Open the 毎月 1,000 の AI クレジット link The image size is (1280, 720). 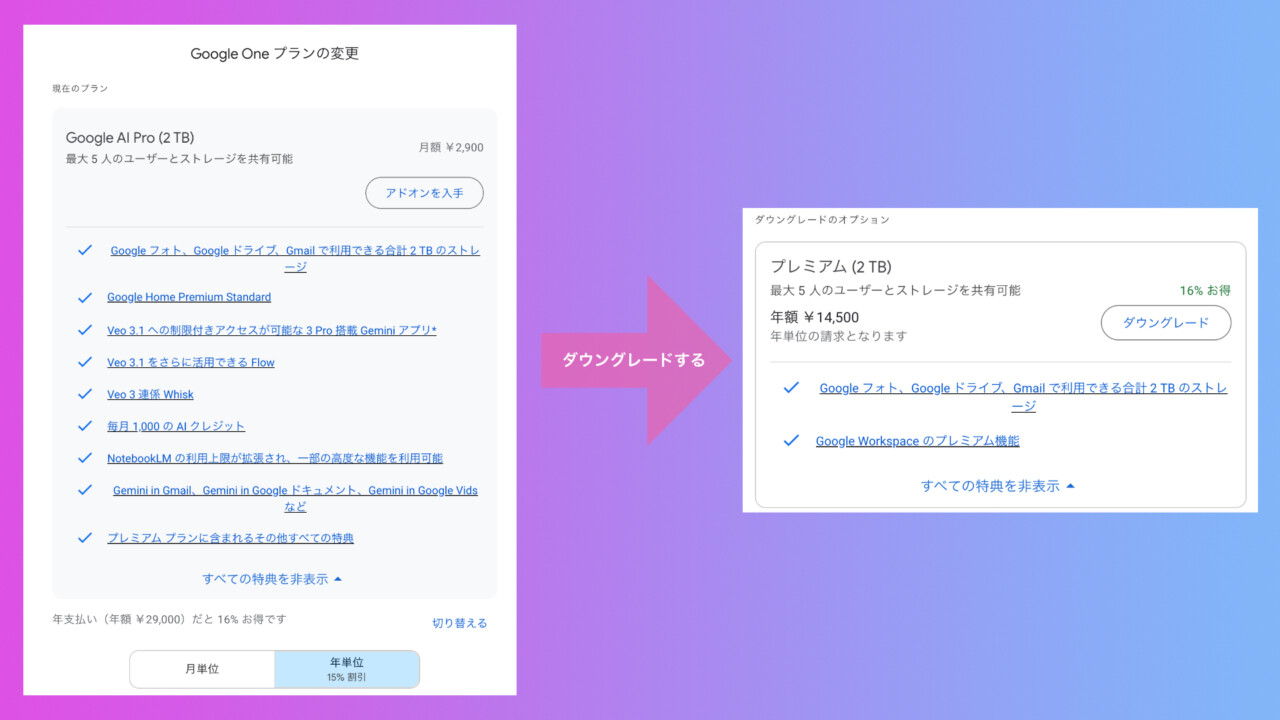coord(176,426)
